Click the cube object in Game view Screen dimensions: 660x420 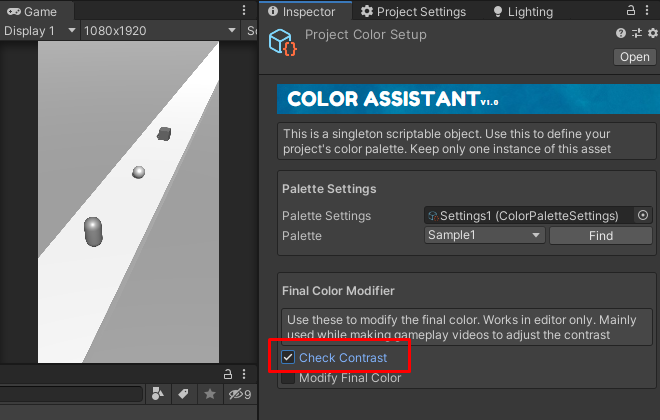coord(164,134)
